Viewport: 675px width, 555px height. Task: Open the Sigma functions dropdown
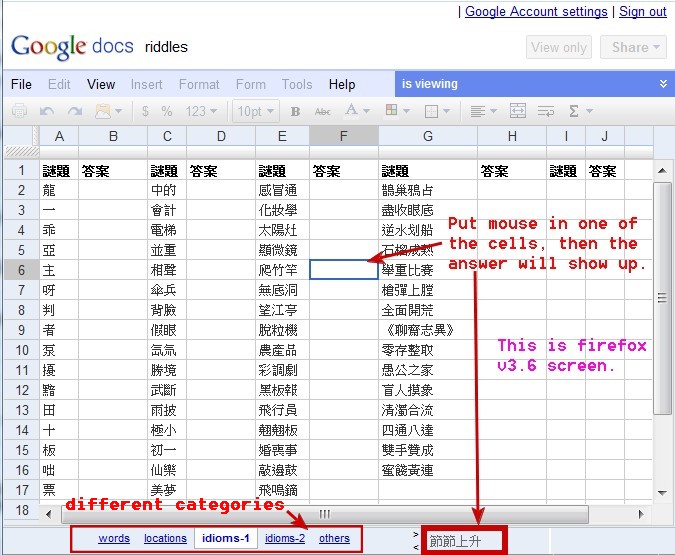tap(581, 111)
